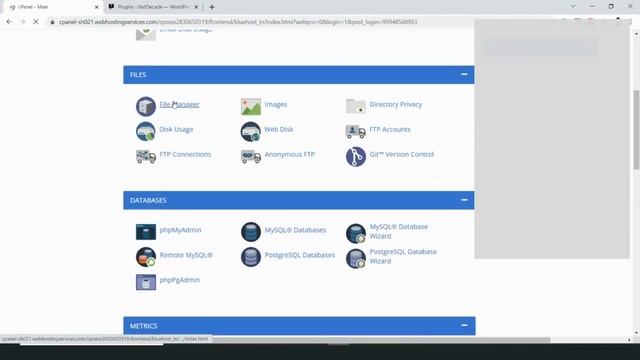Open the PostgreSQL Database Wizard link
Image resolution: width=640 pixels, height=360 pixels.
click(403, 256)
